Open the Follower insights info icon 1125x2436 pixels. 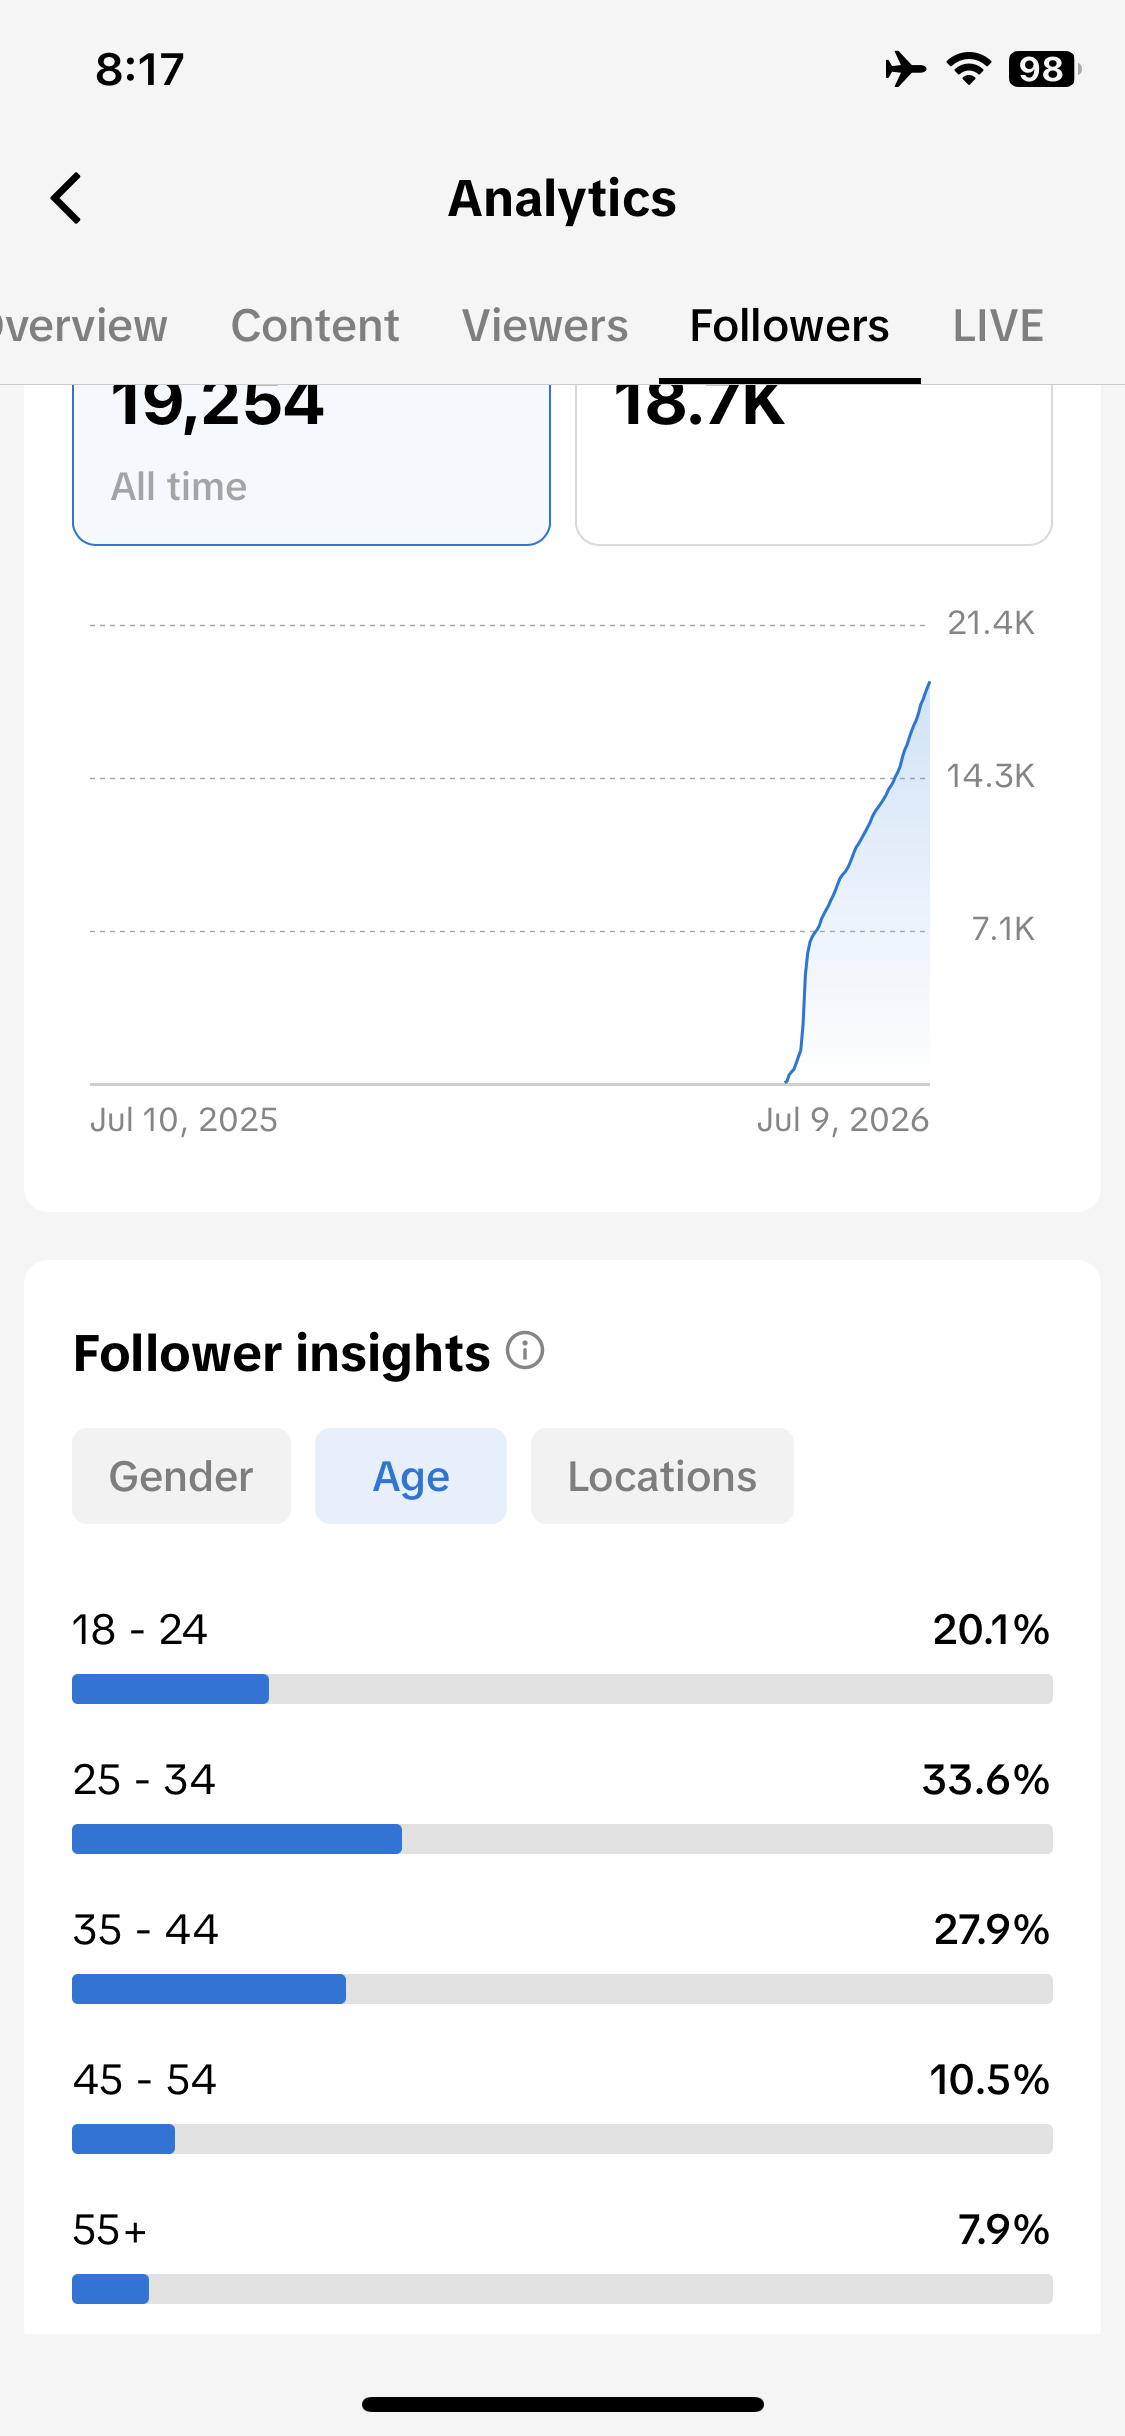pyautogui.click(x=525, y=1351)
